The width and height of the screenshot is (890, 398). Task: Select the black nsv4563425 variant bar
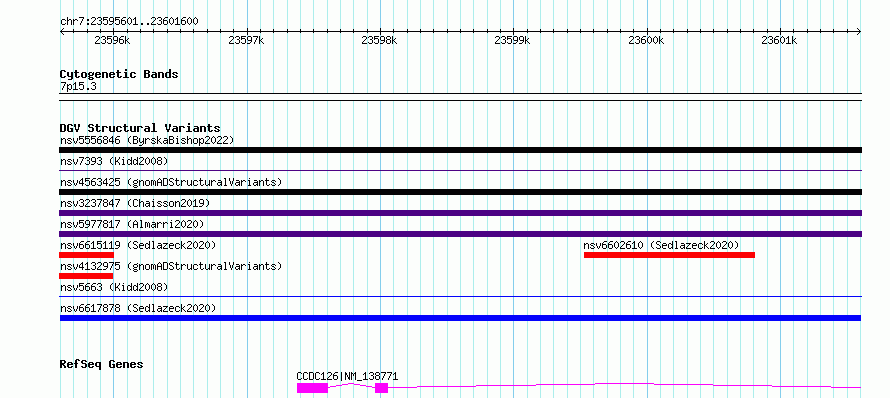point(460,192)
